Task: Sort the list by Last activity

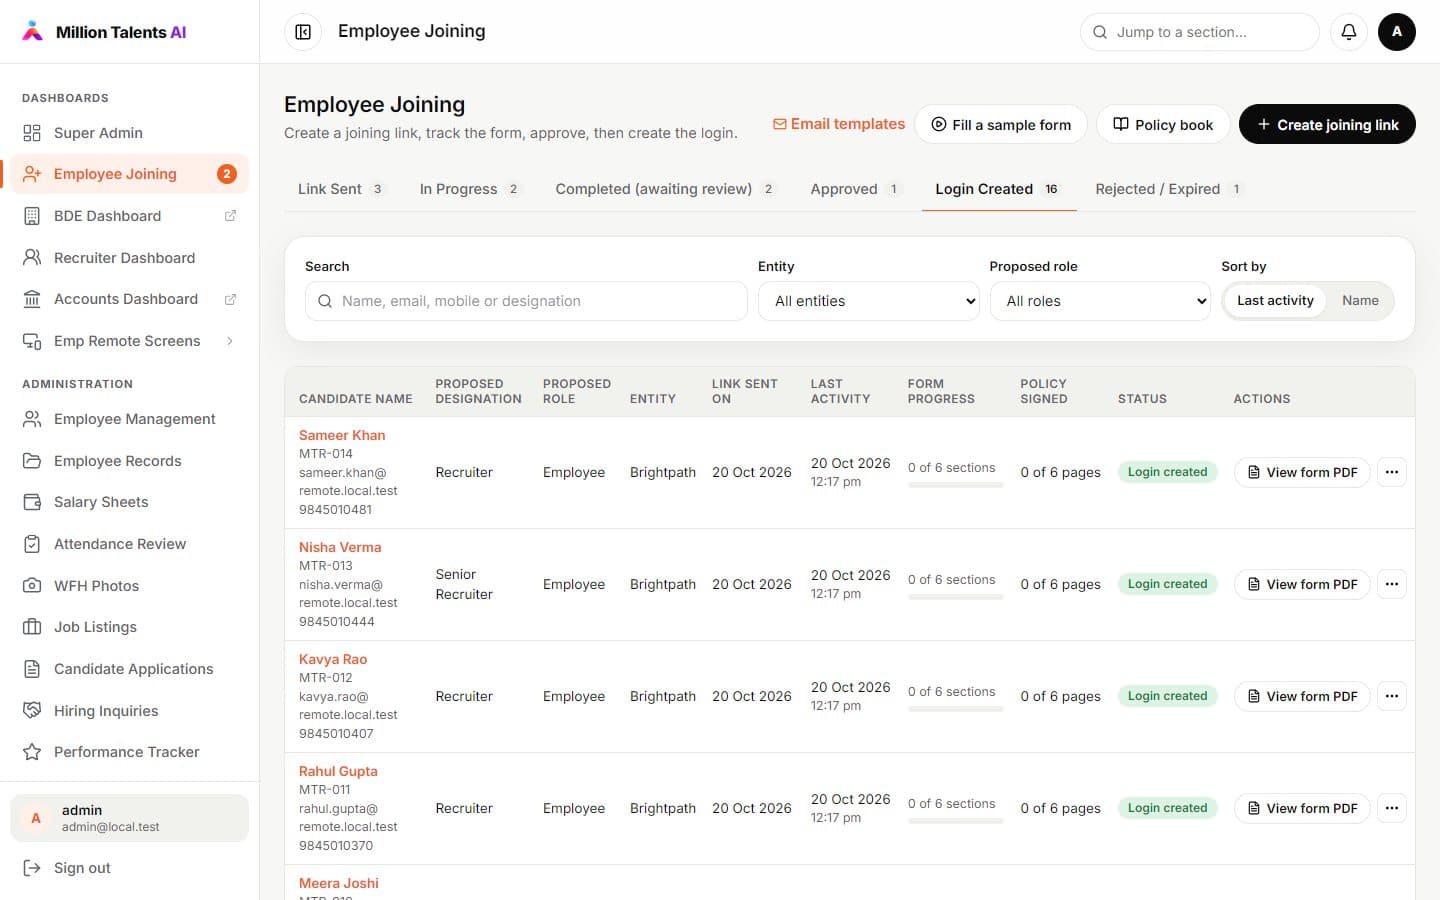Action: [1275, 301]
